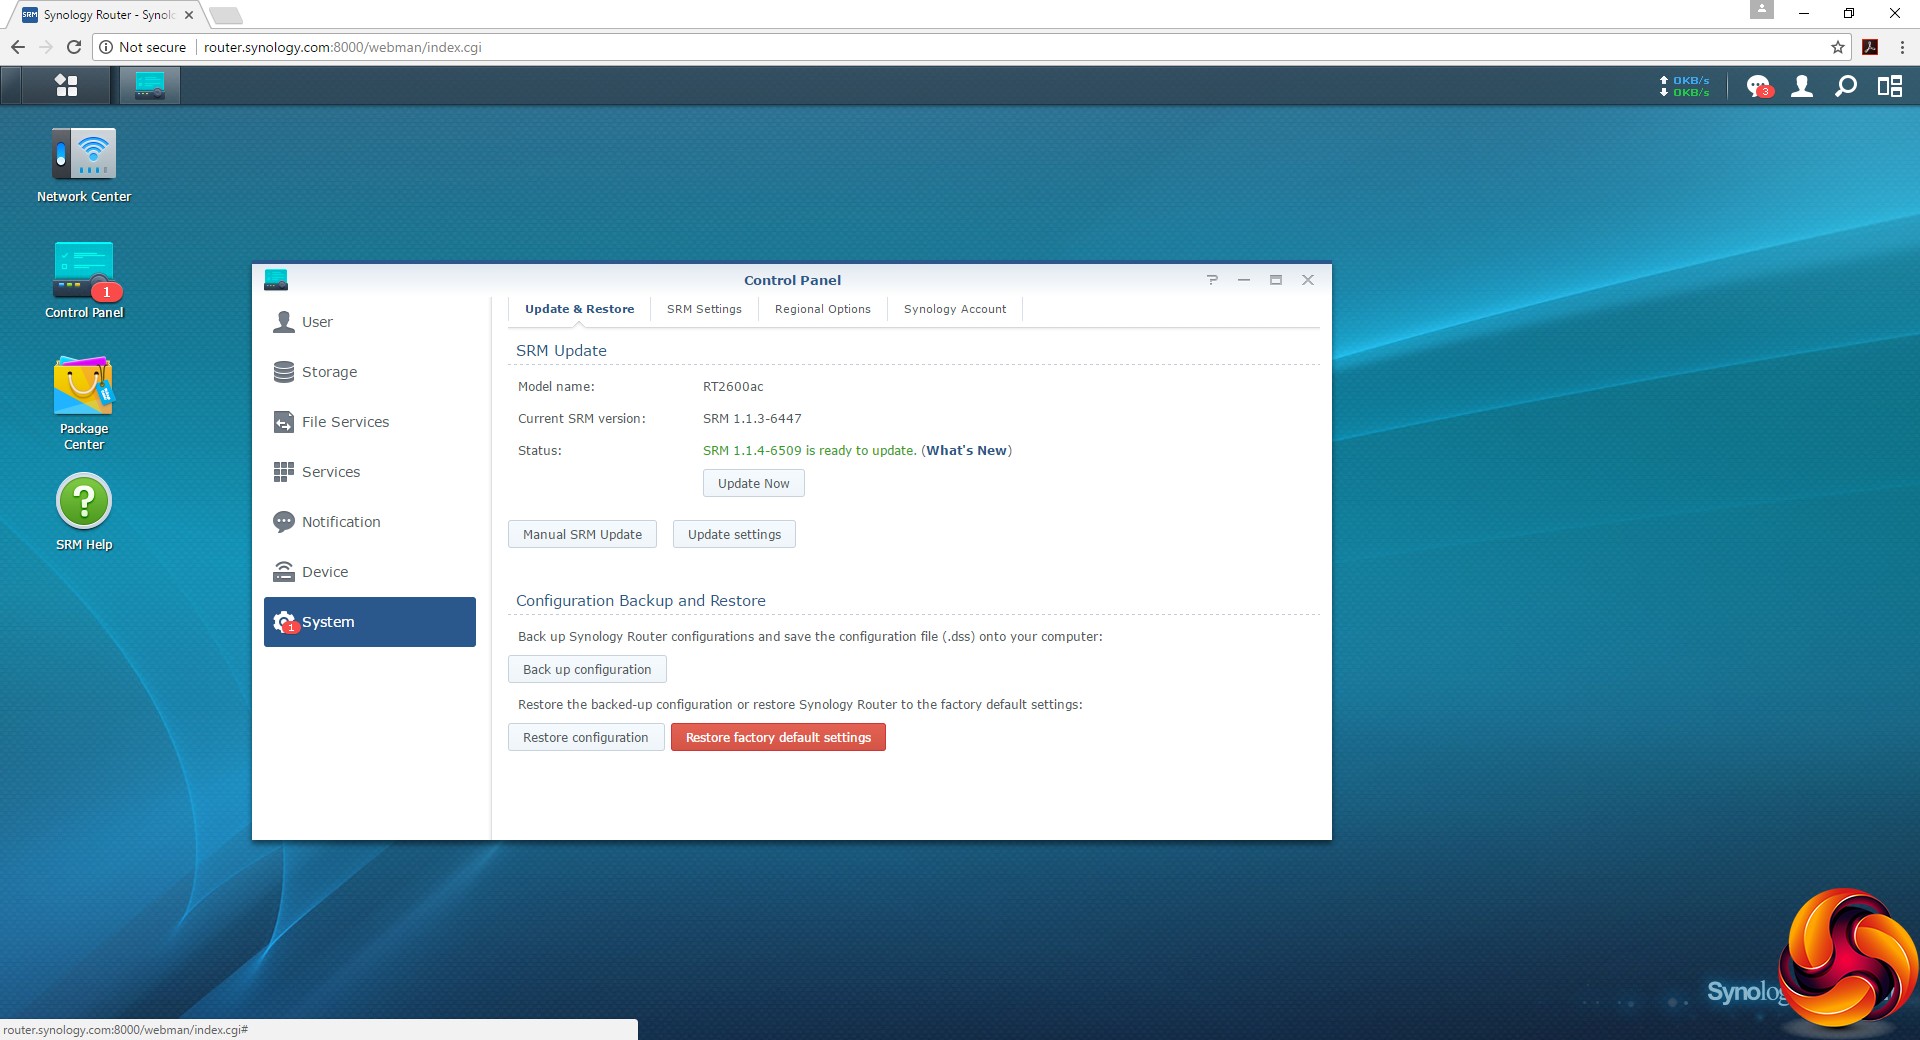1920x1040 pixels.
Task: Click the Not secure site info icon
Action: (106, 47)
